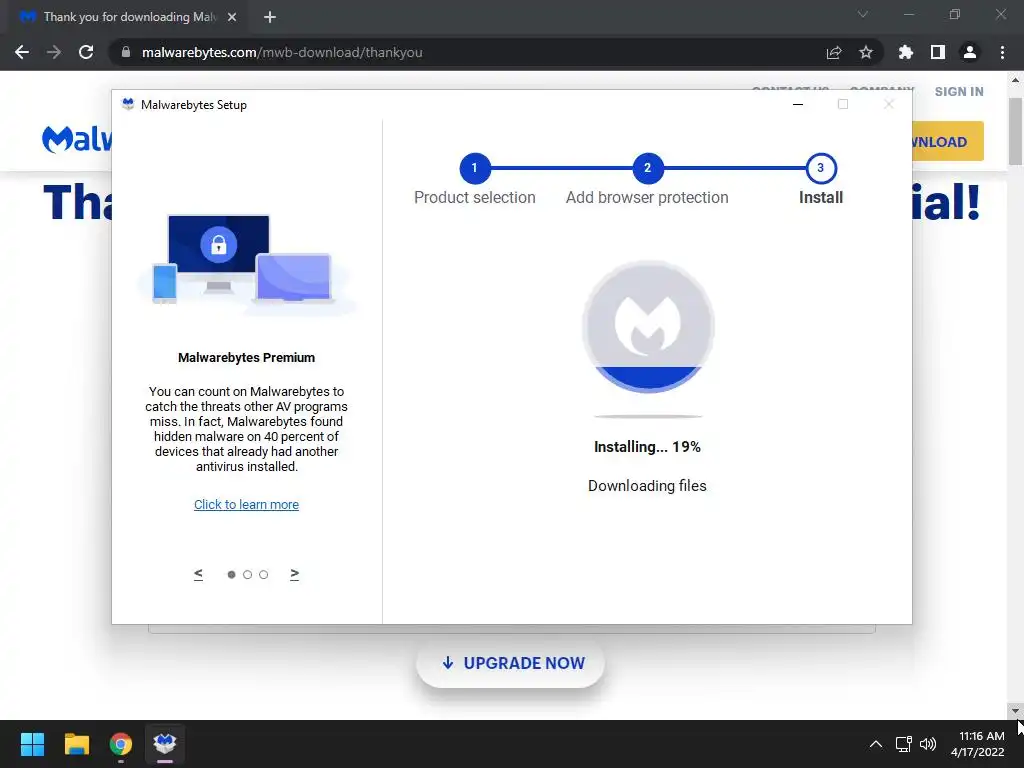Image resolution: width=1024 pixels, height=768 pixels.
Task: Minimize the Malwarebytes Setup window
Action: [x=798, y=104]
